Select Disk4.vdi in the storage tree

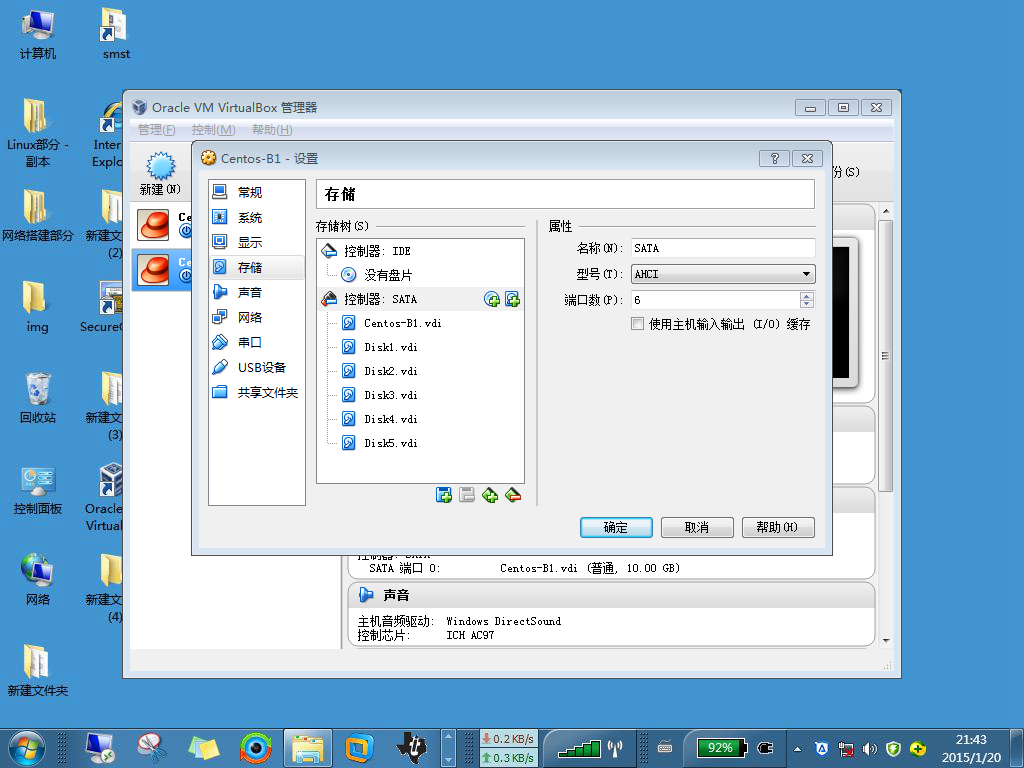pos(420,419)
